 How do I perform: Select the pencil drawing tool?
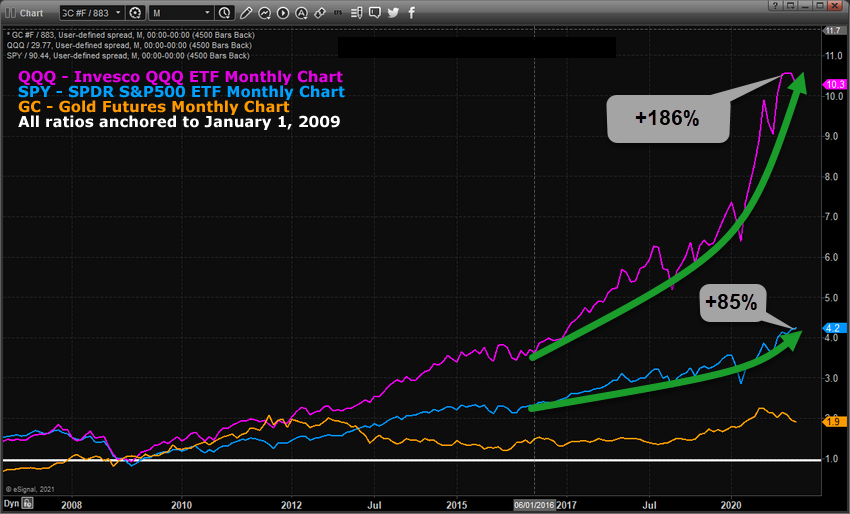246,12
